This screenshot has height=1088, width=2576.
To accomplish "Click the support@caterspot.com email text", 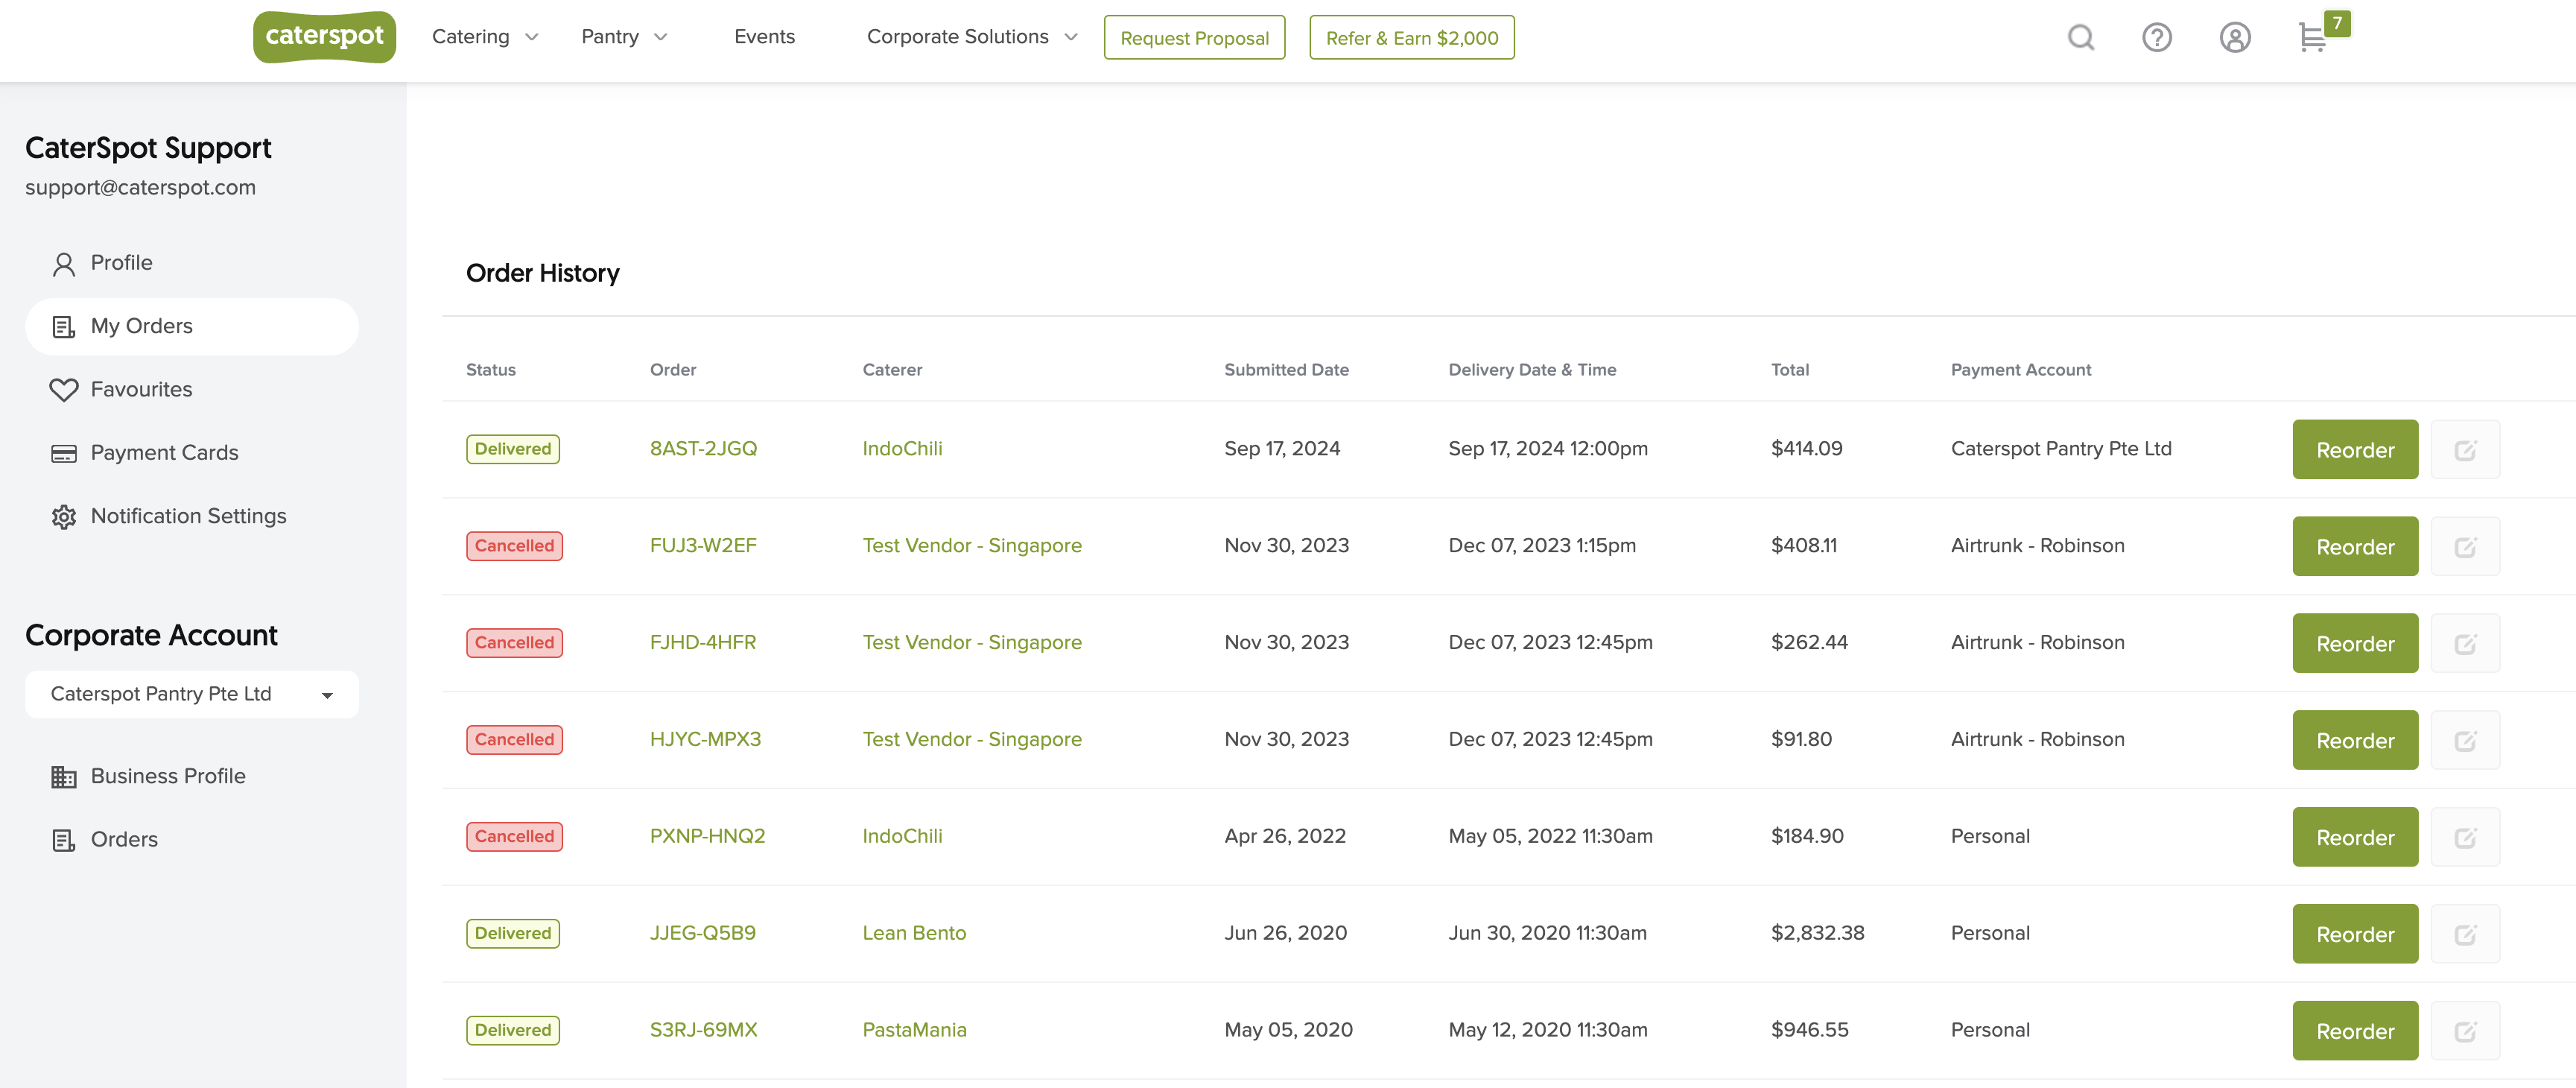I will point(140,188).
